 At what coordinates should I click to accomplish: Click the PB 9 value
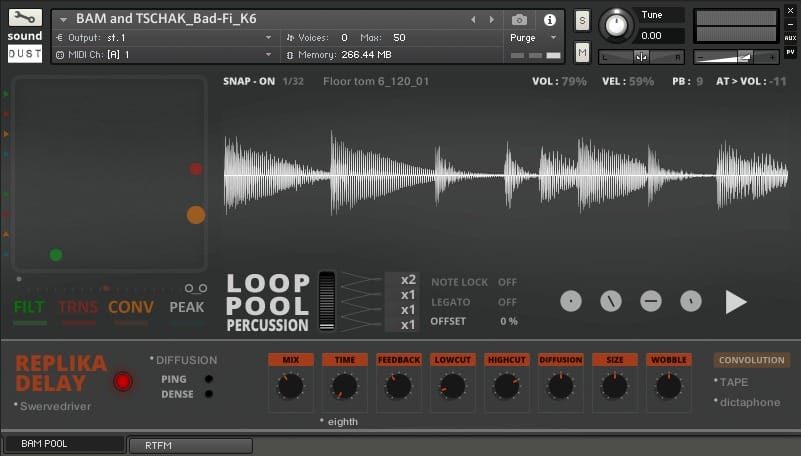[x=699, y=81]
